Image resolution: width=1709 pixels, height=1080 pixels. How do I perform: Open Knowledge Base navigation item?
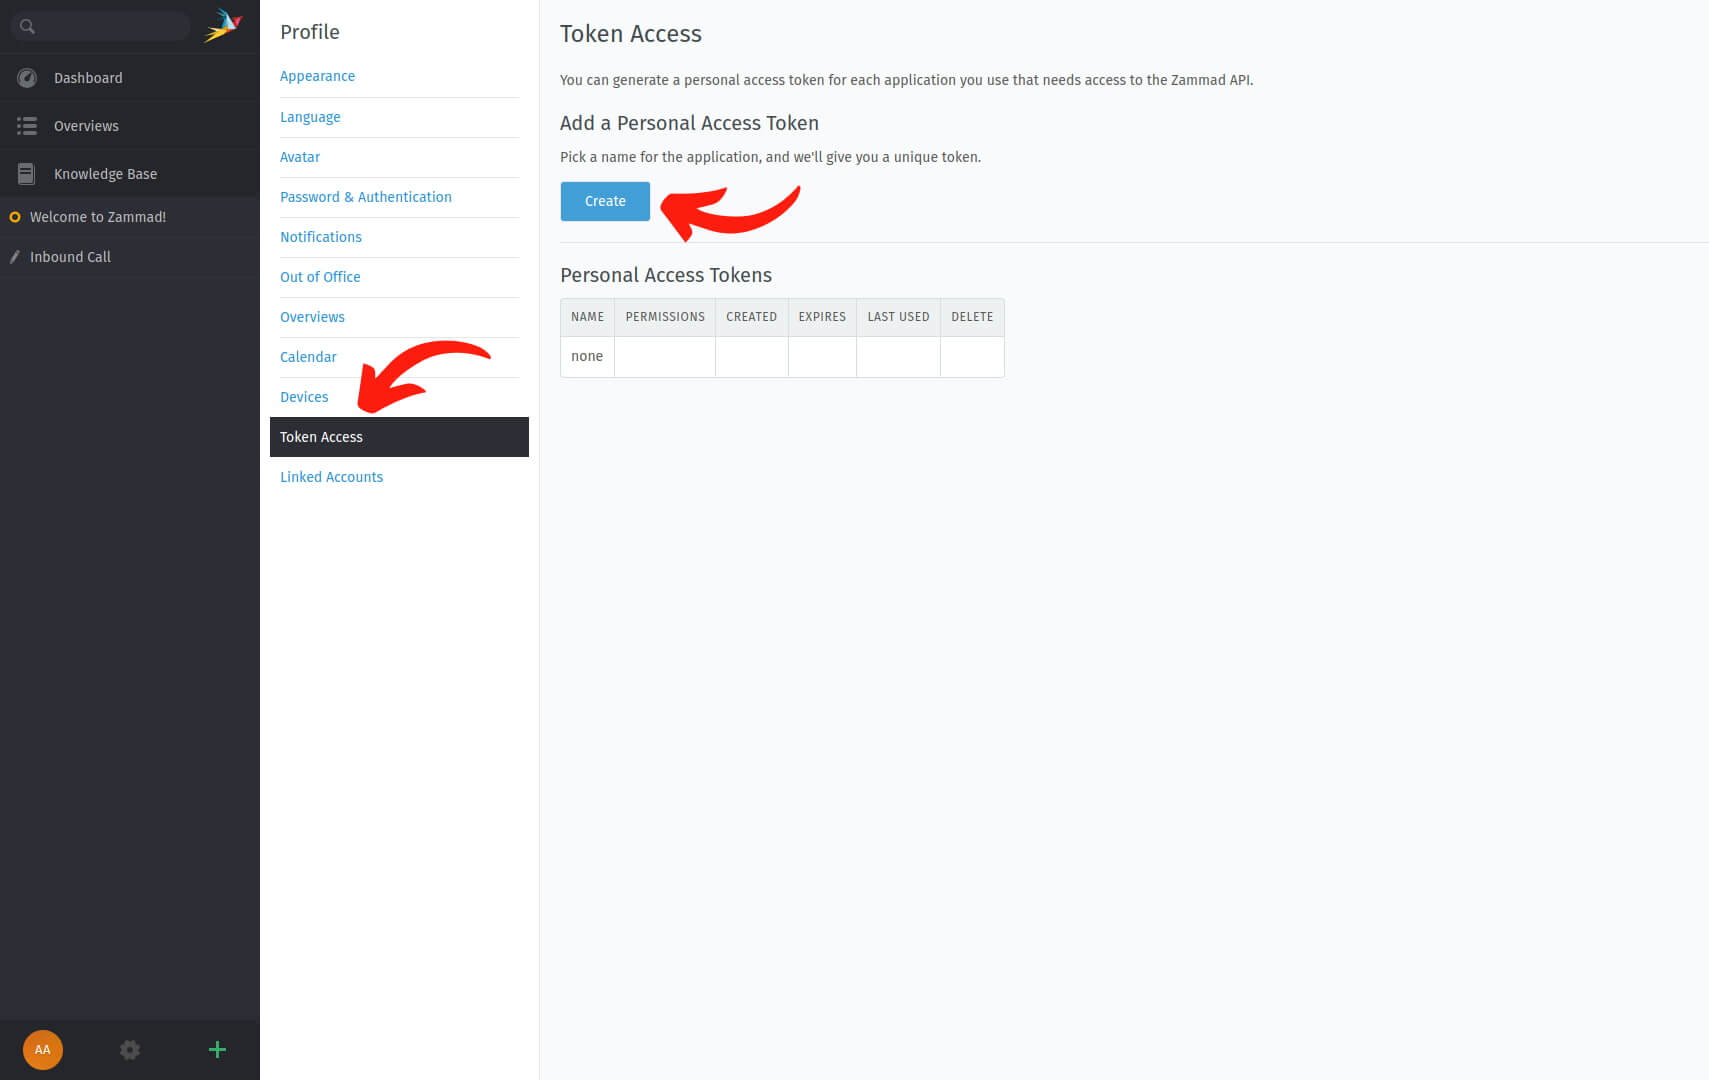130,174
